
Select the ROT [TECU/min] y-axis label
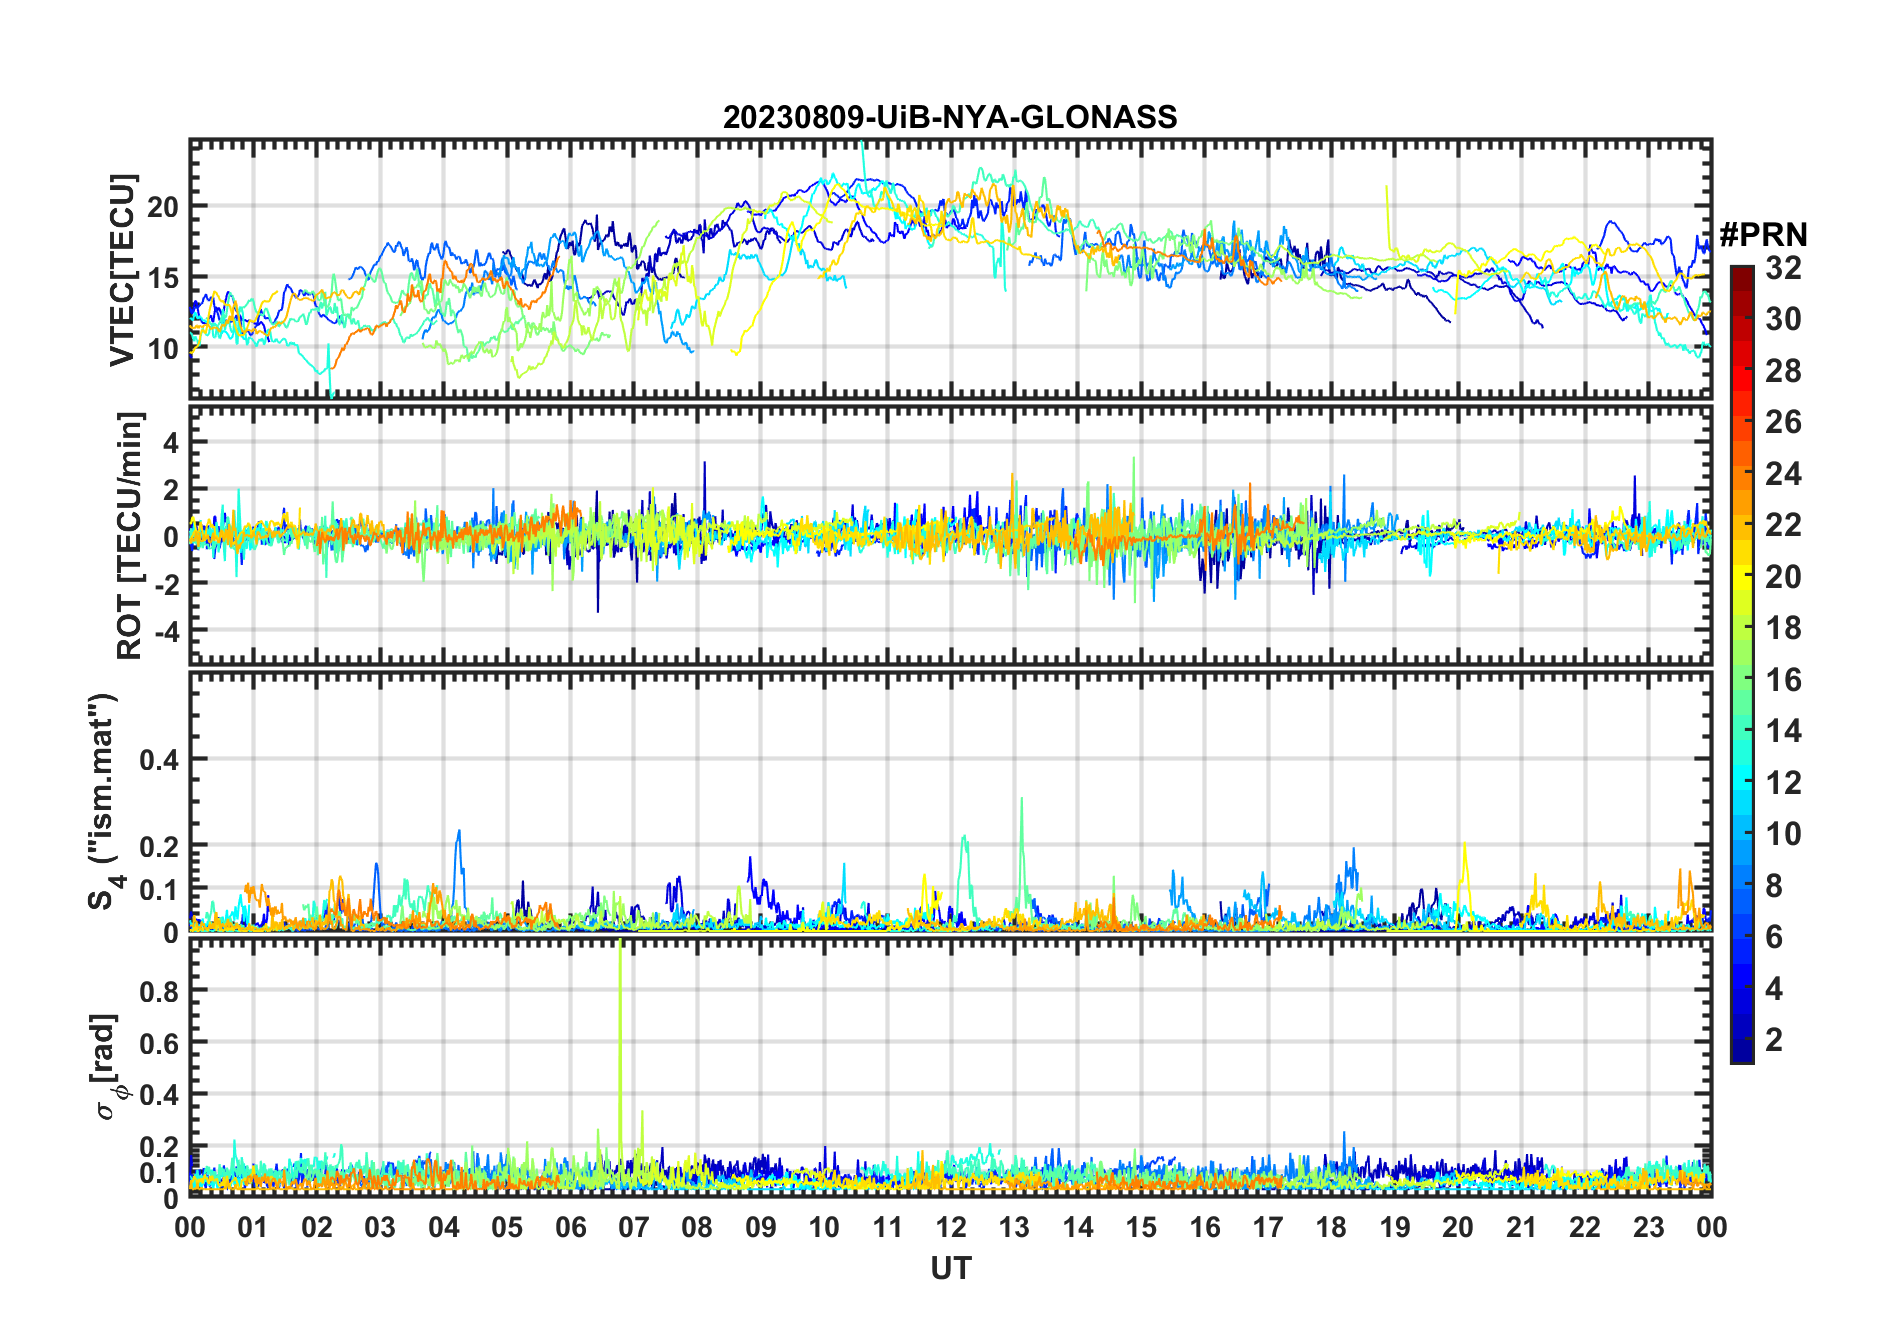(x=130, y=535)
